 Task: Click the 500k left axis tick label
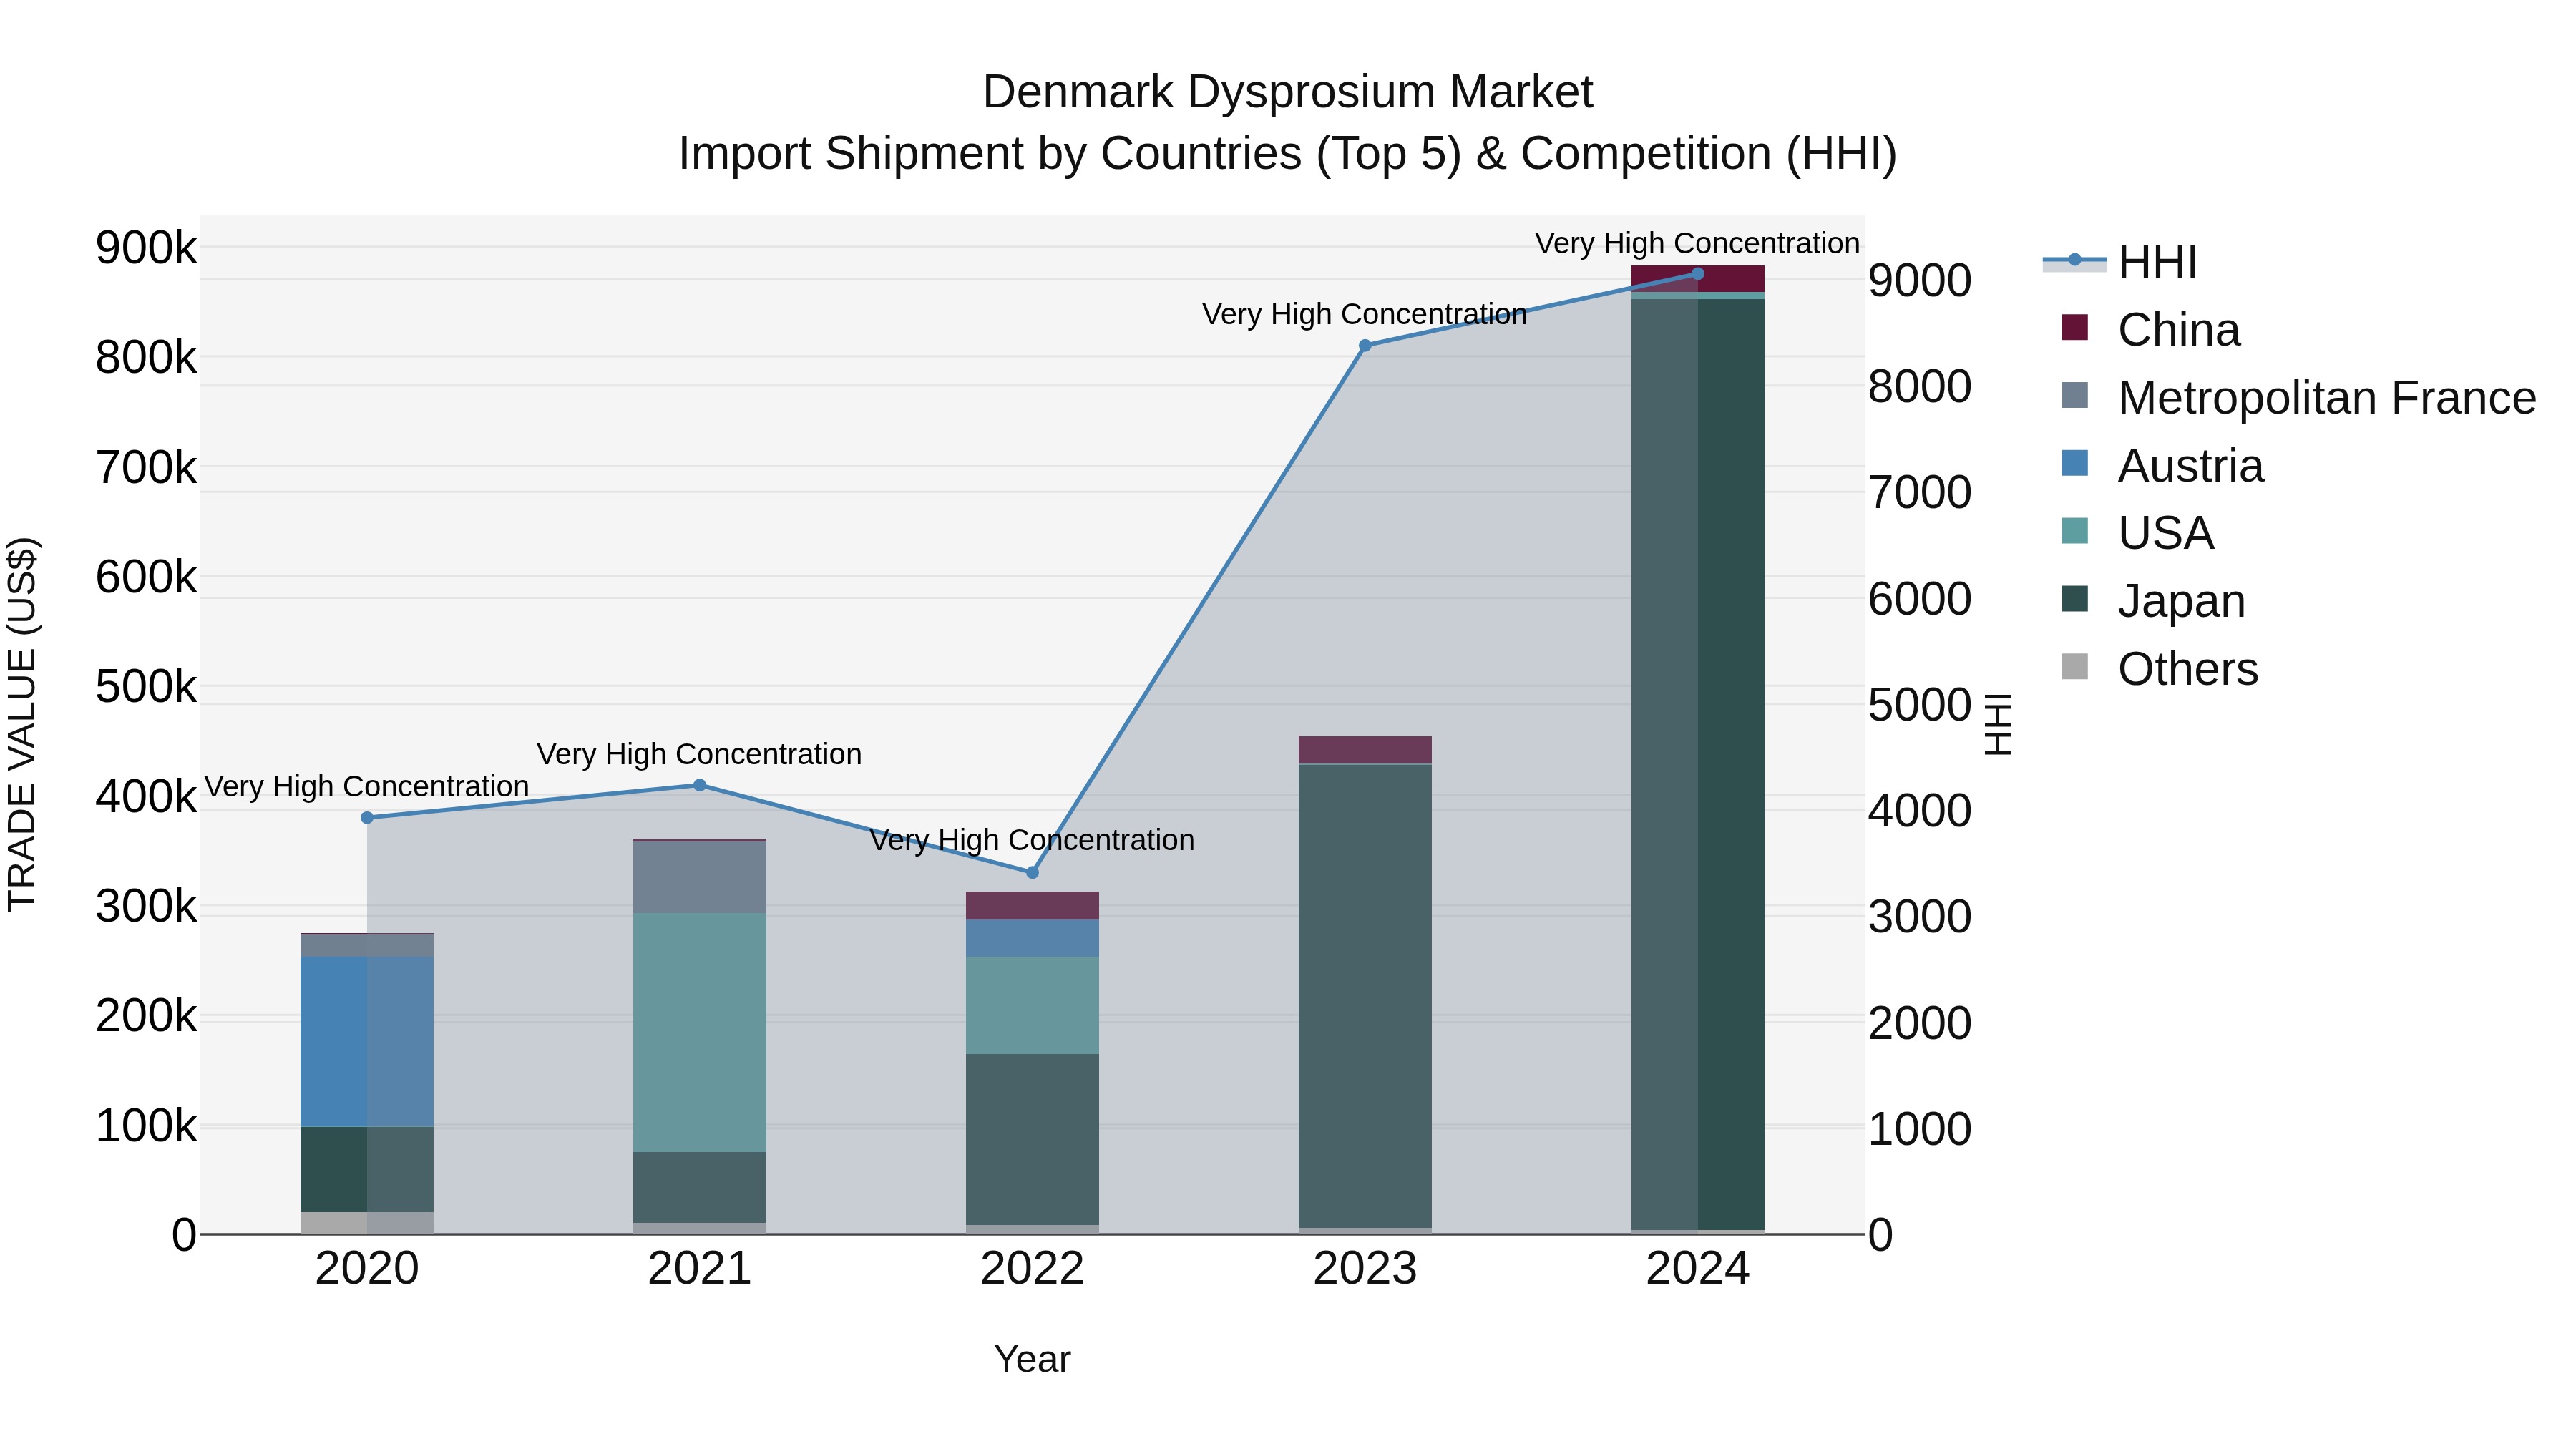coord(146,686)
